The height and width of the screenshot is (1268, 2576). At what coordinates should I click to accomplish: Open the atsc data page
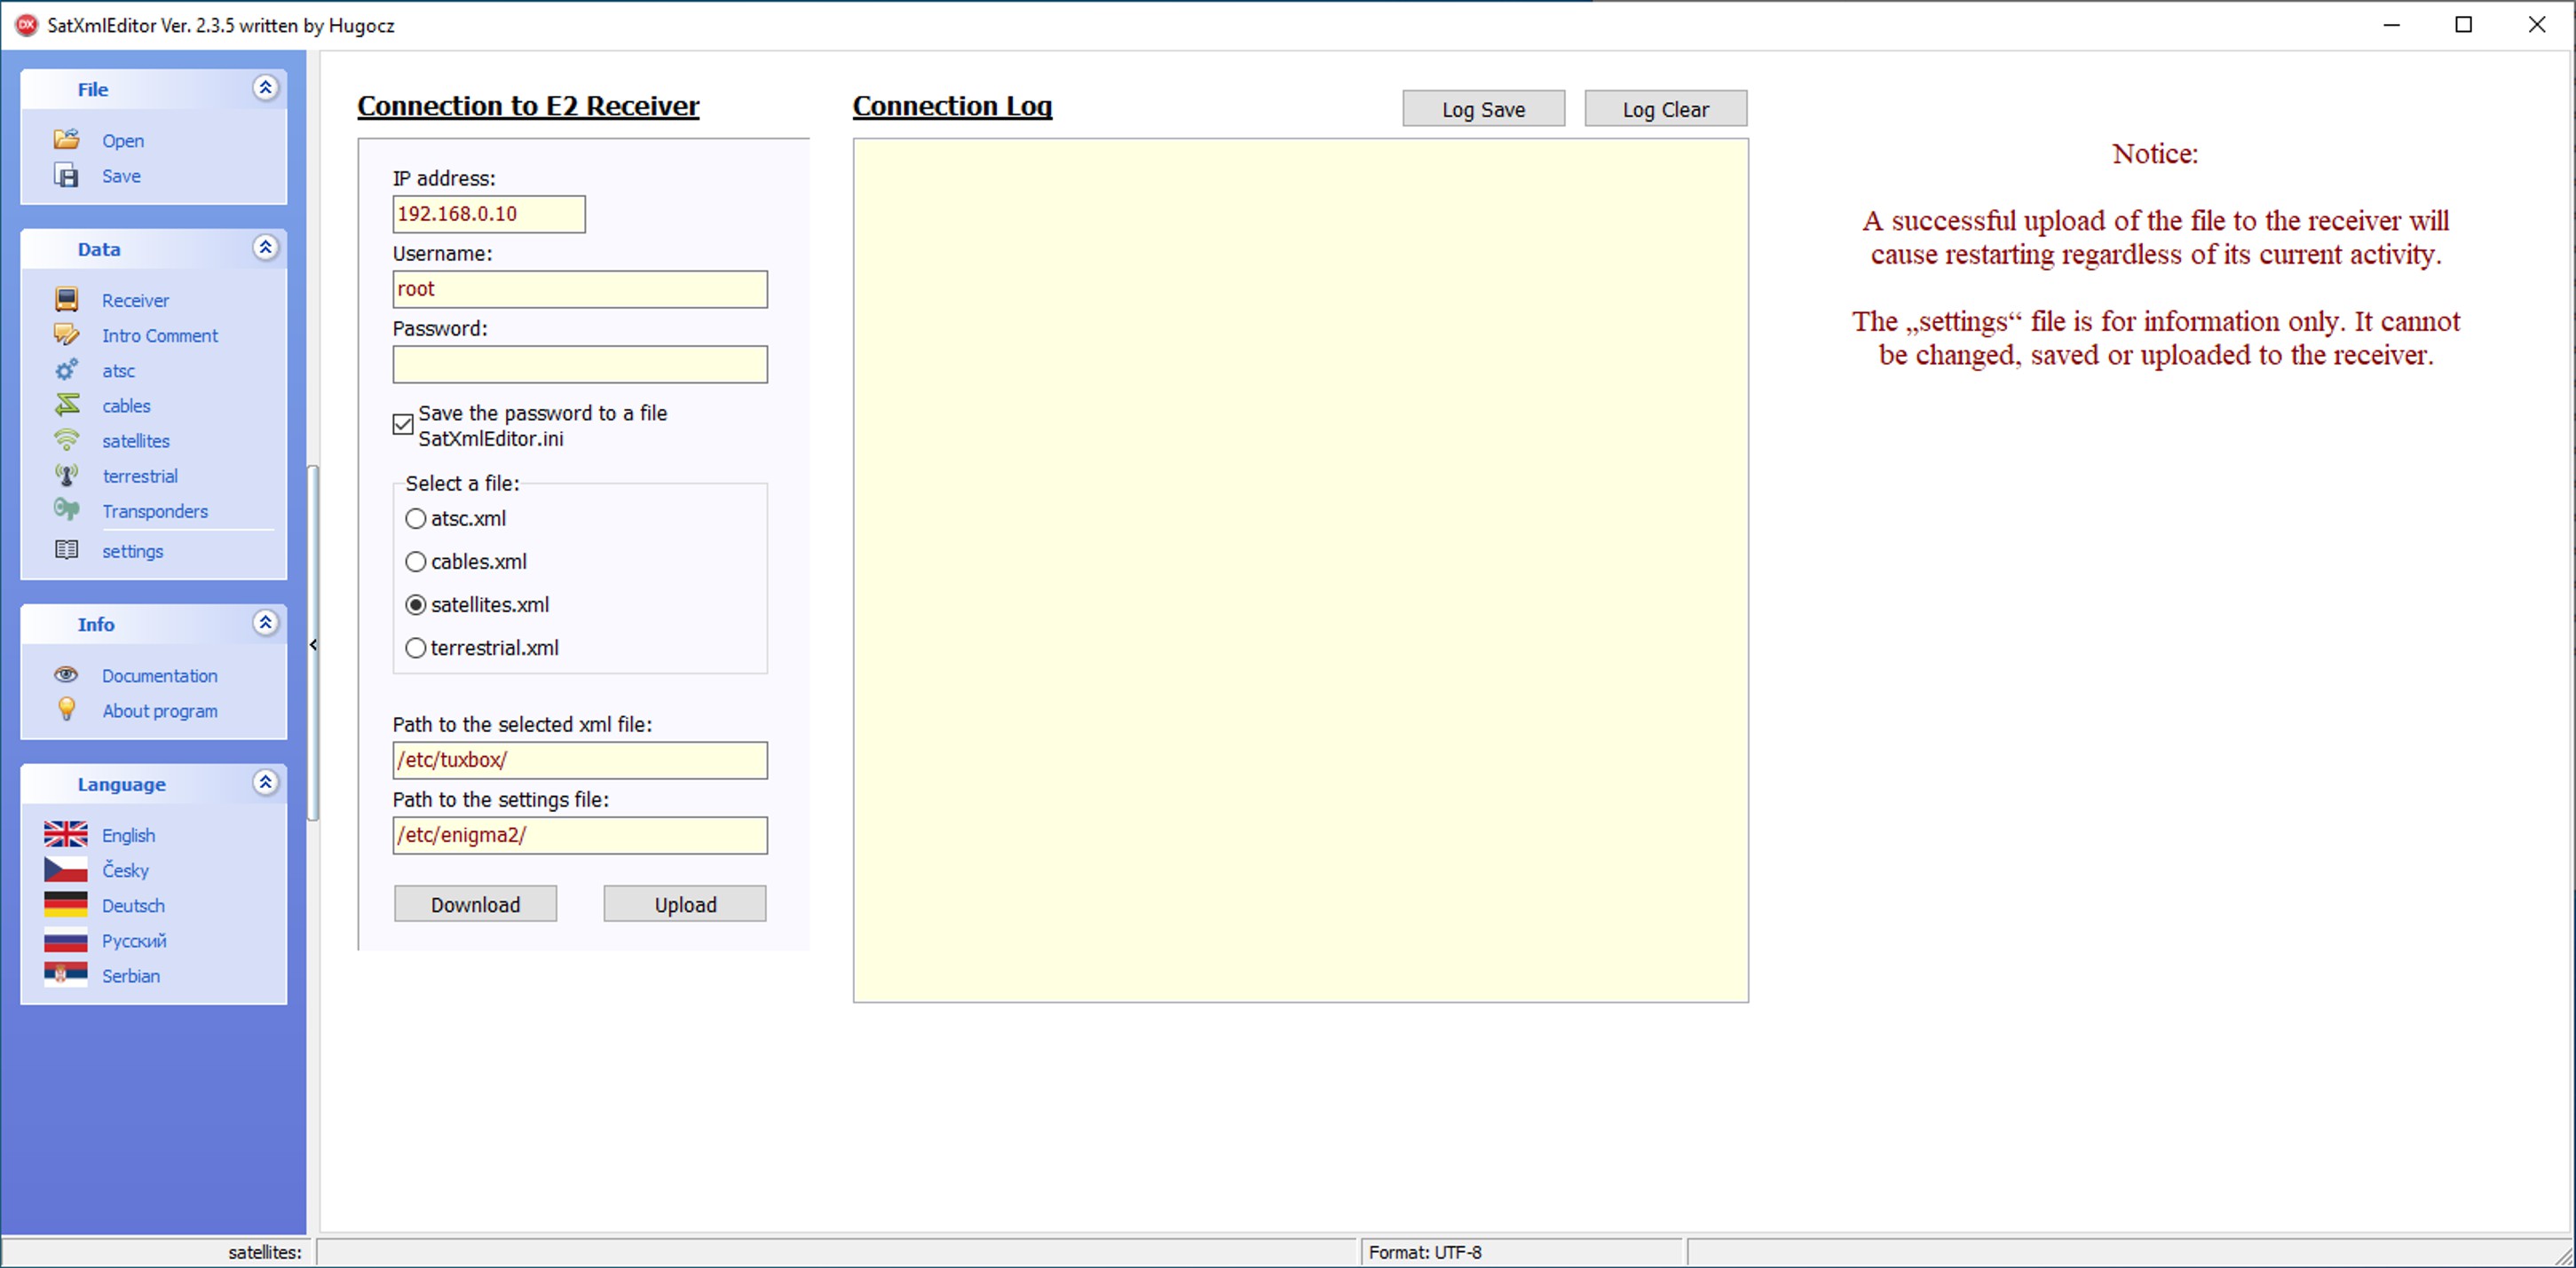click(x=118, y=370)
